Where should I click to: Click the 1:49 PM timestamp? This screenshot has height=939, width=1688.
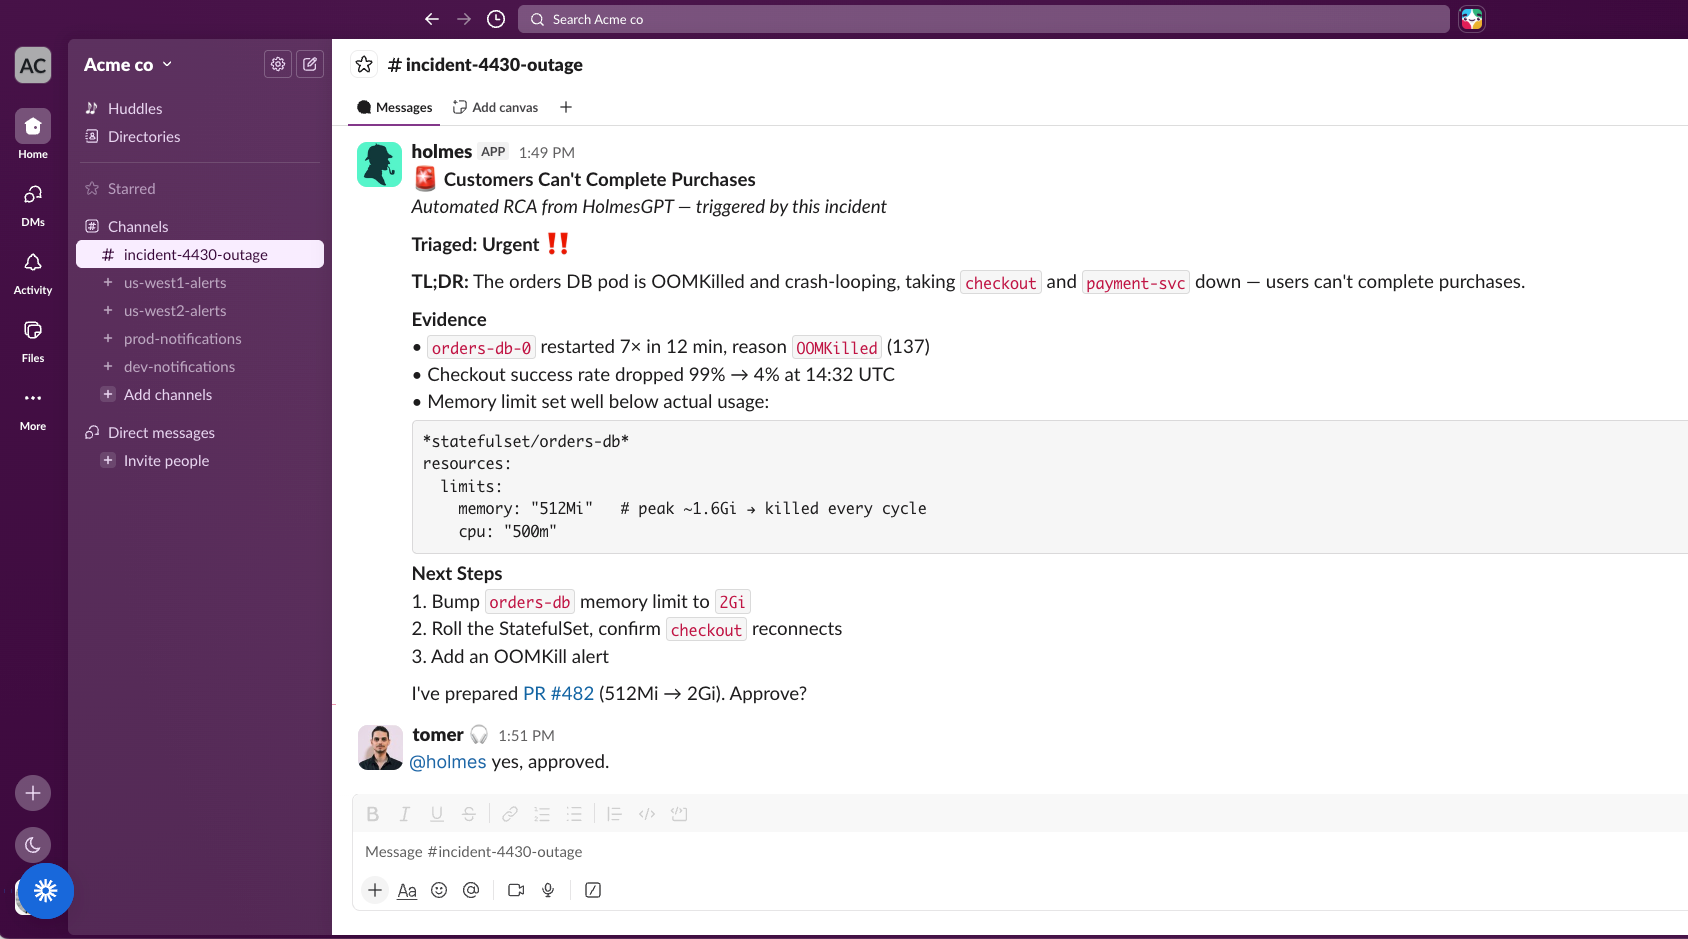pyautogui.click(x=547, y=152)
